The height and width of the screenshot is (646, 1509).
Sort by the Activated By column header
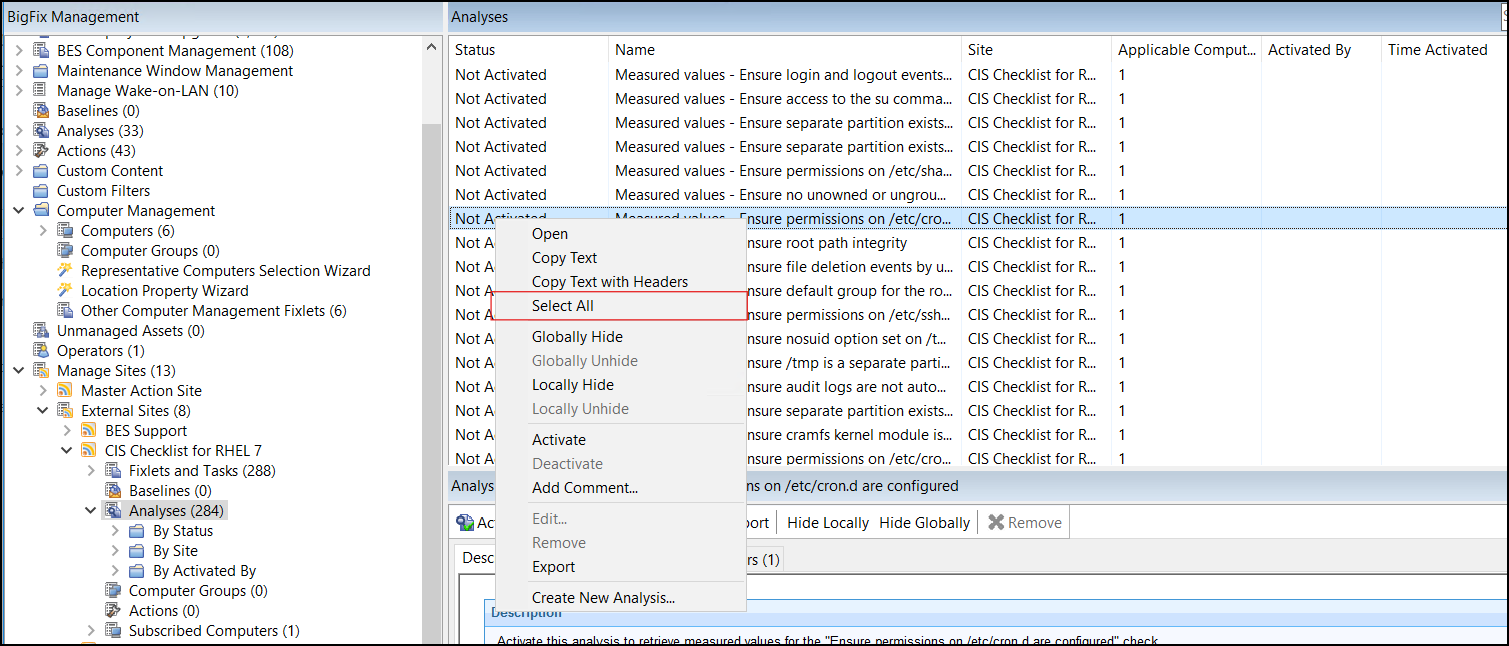[1320, 50]
